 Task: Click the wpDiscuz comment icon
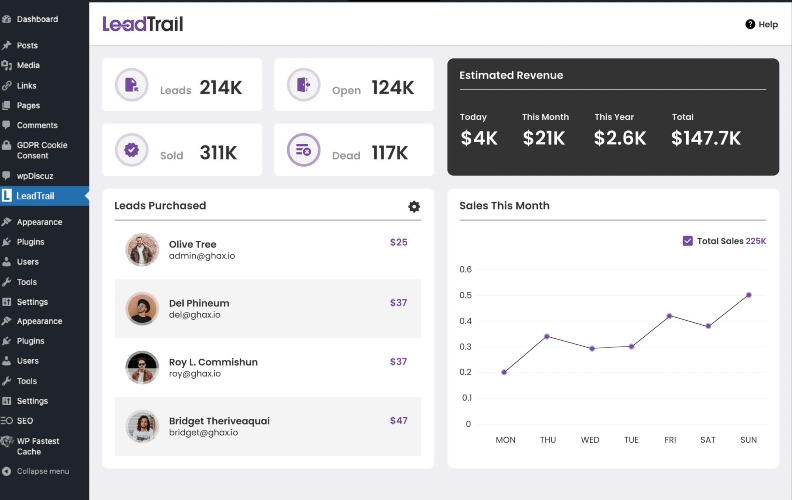[6, 176]
